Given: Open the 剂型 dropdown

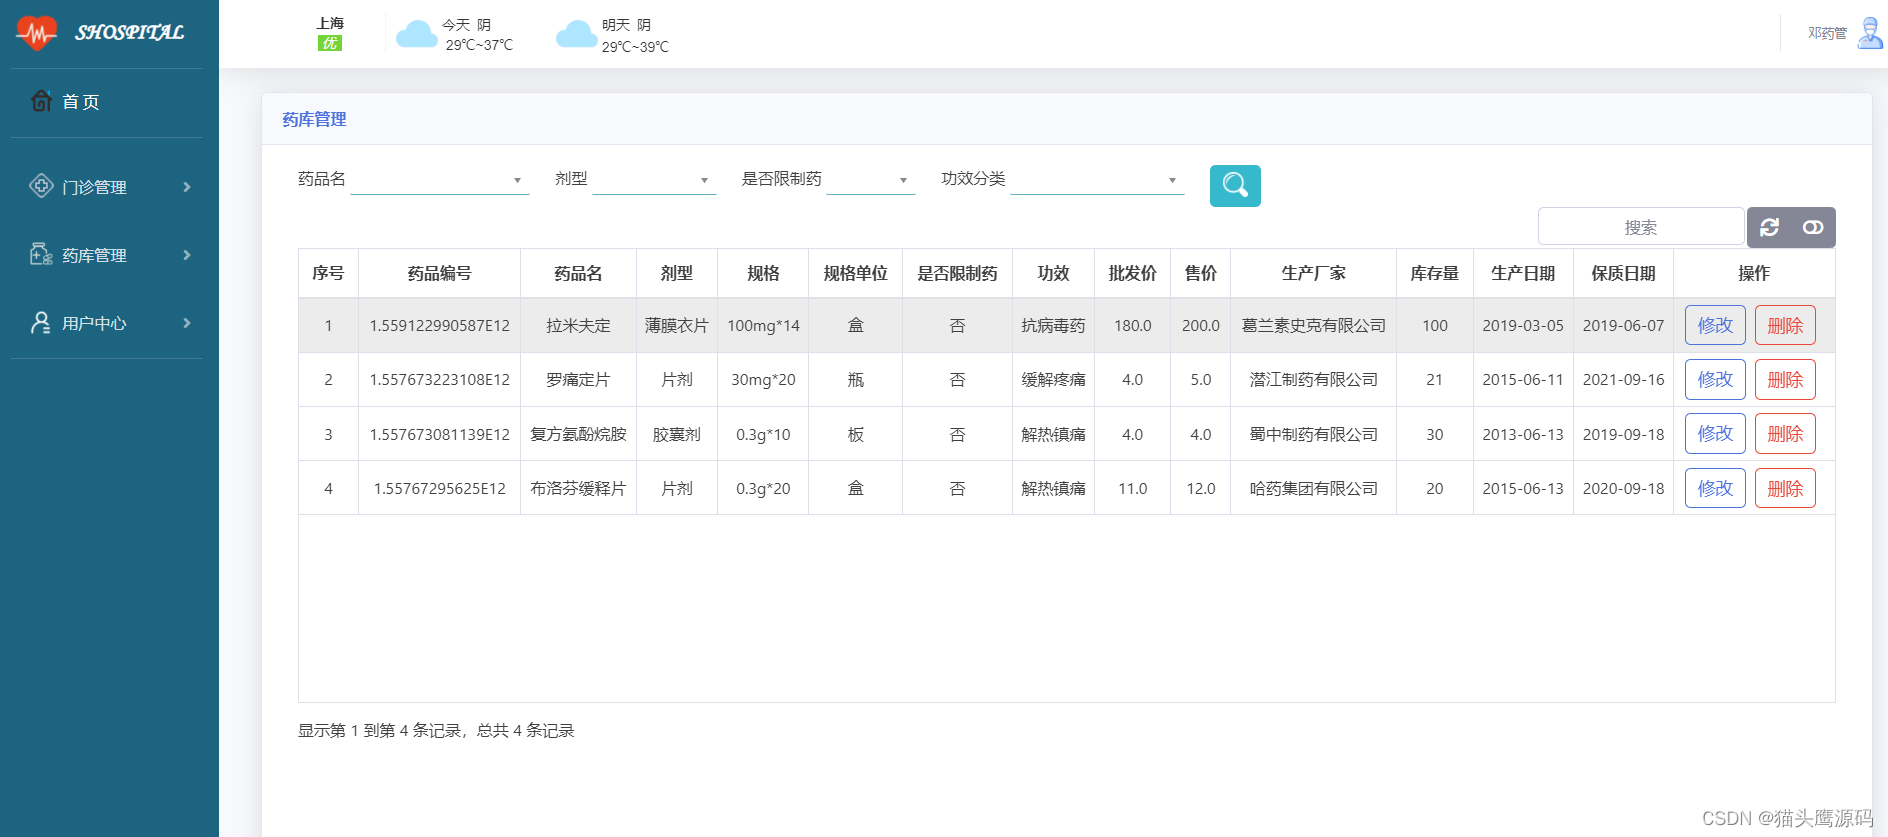Looking at the screenshot, I should click(x=654, y=180).
